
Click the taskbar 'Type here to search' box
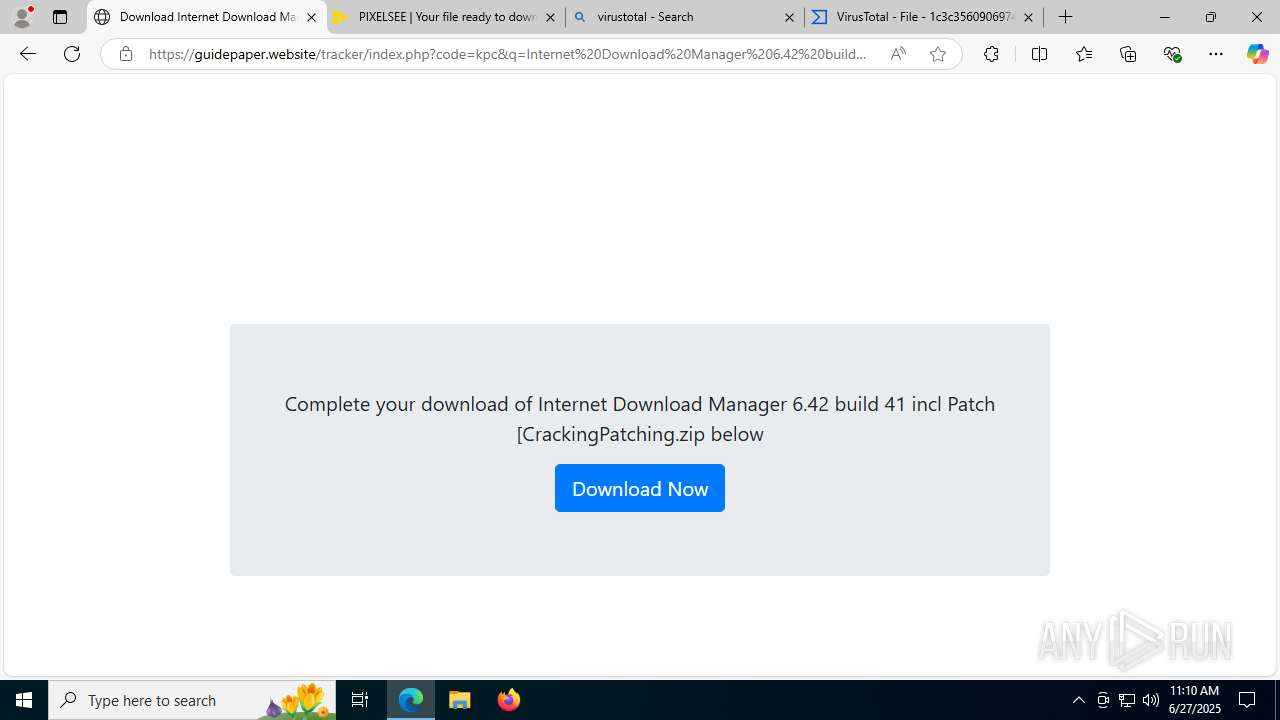coord(192,700)
